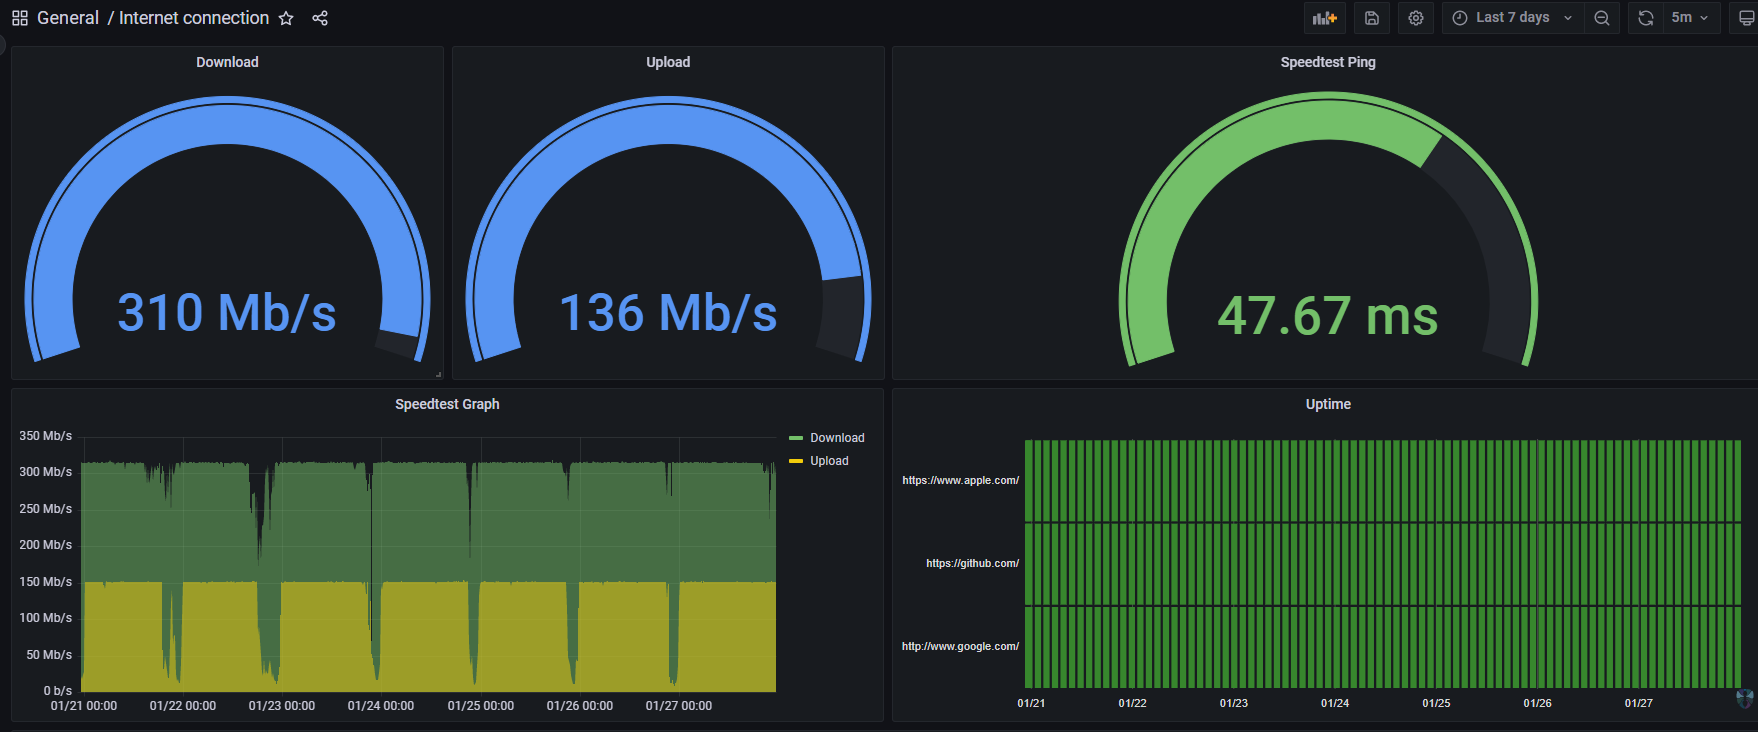Star the Internet connection dashboard
1758x732 pixels.
[x=286, y=18]
